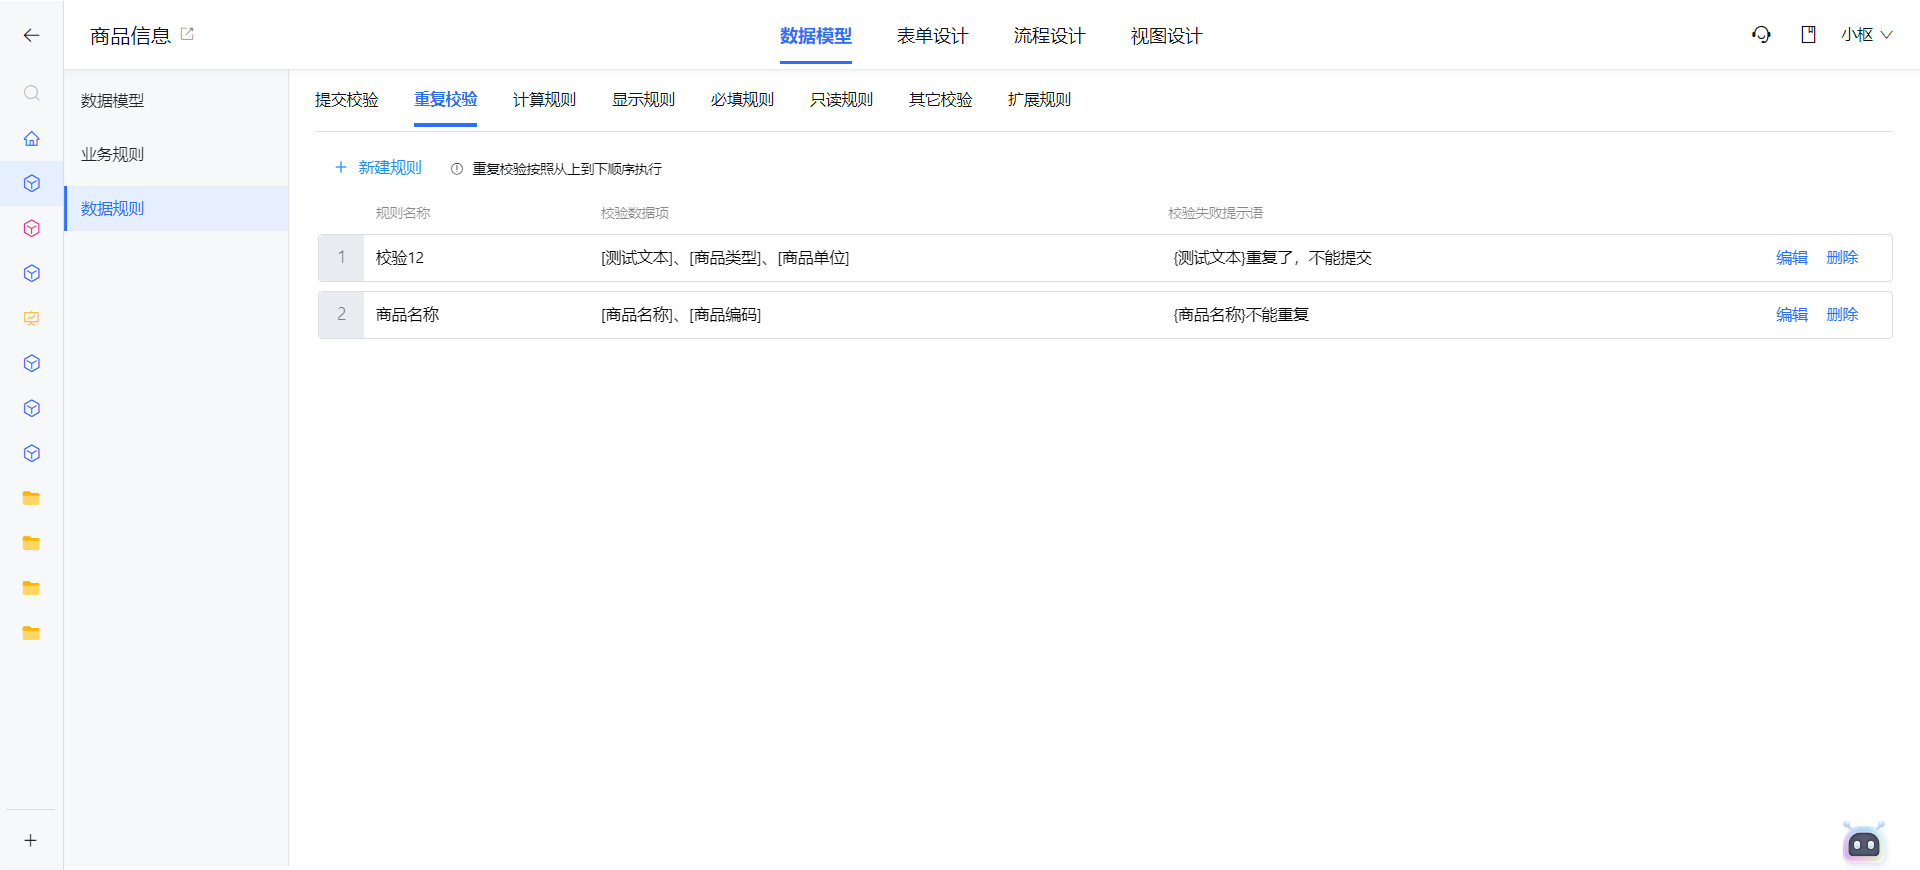Click hint text 重复校验按照从上到下顺序执行

[x=567, y=169]
